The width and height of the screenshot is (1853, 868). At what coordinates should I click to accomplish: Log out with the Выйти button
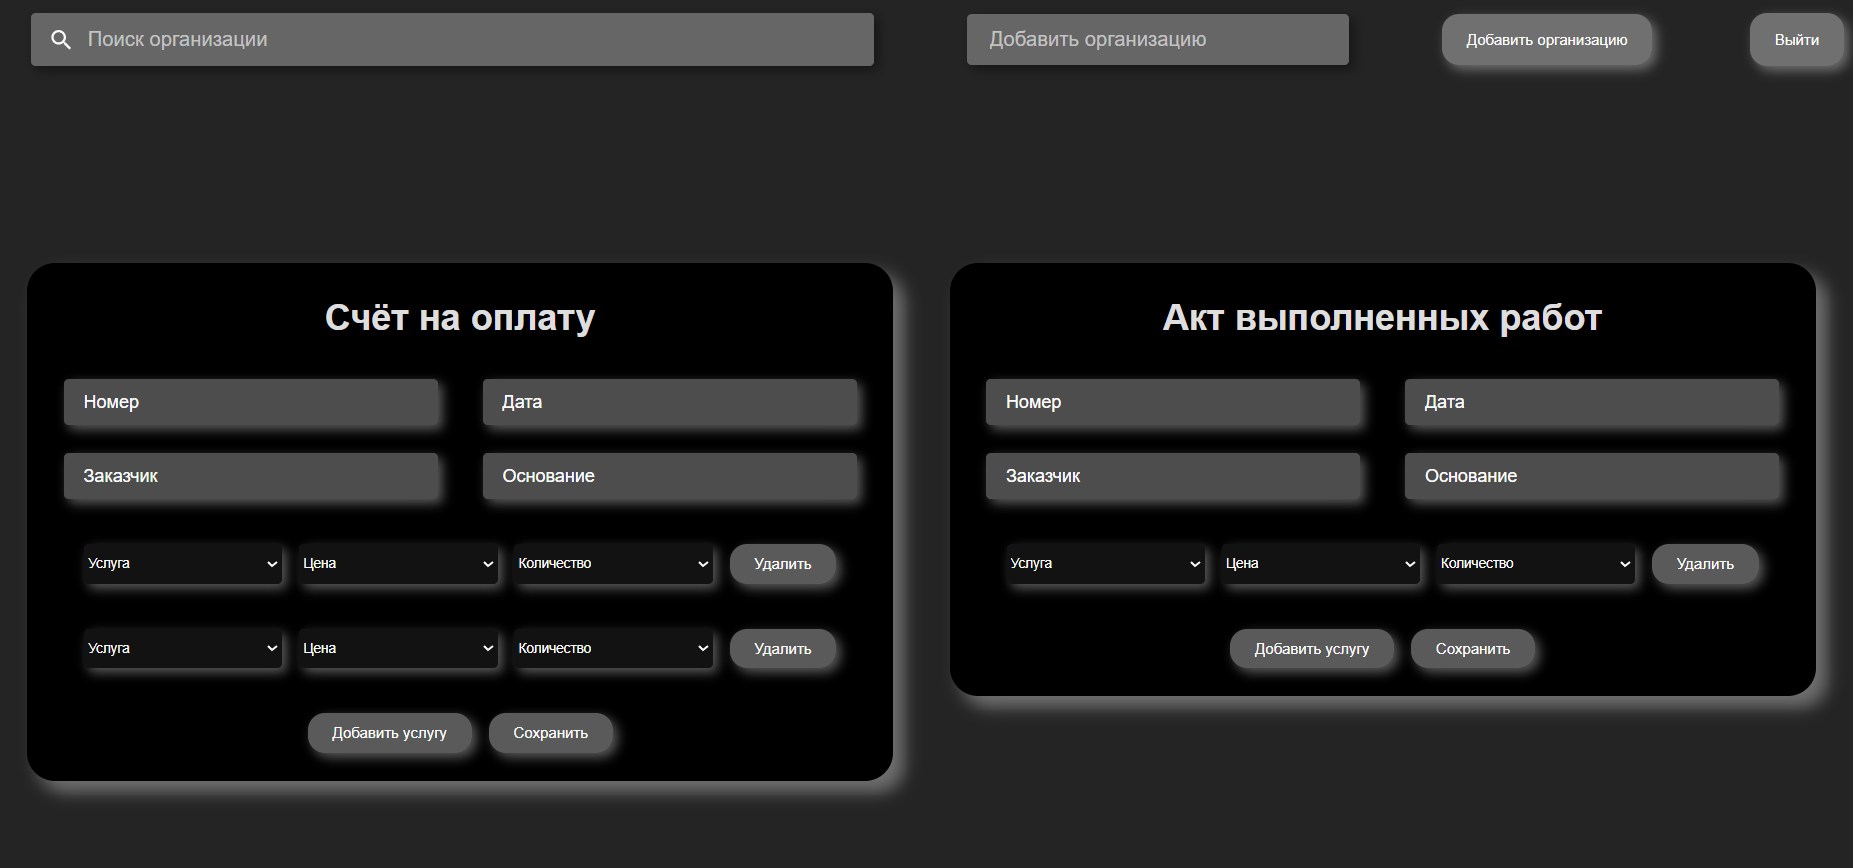pos(1796,40)
